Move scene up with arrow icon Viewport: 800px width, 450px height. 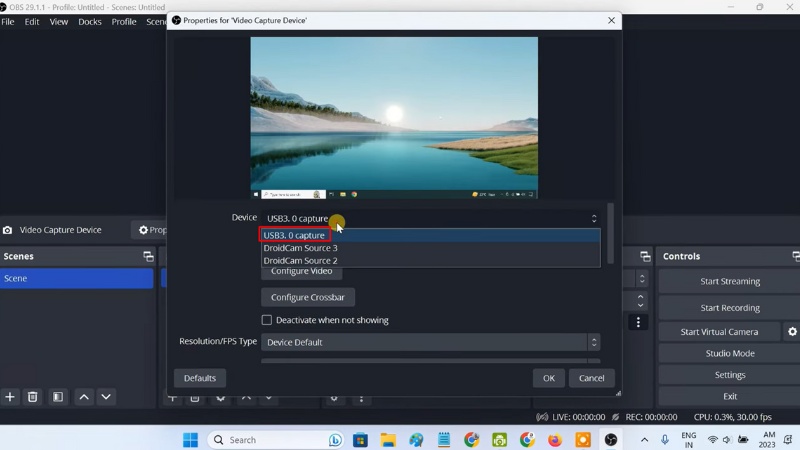[84, 396]
